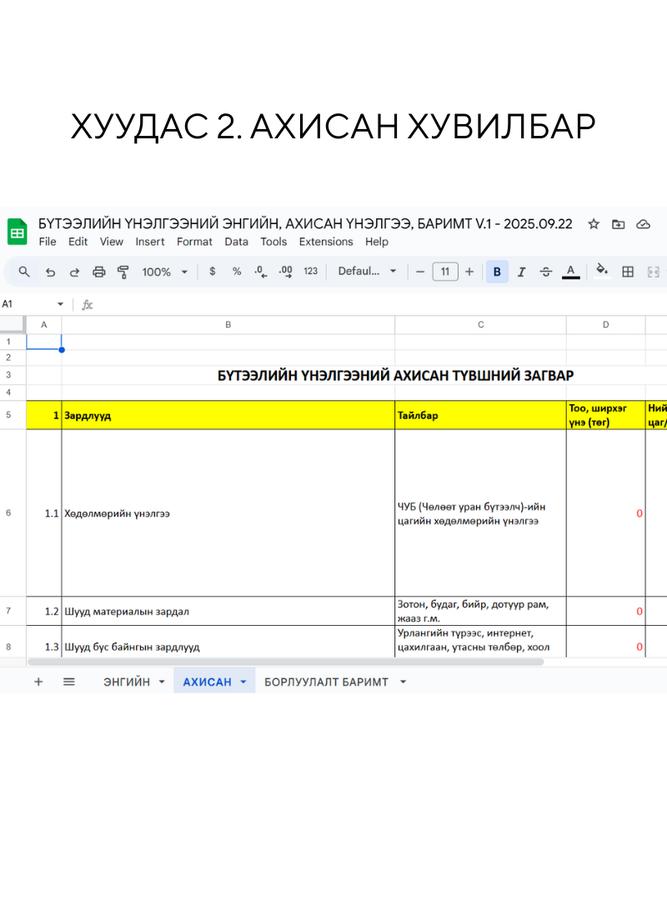Increase decimal places
Image resolution: width=667 pixels, height=900 pixels.
tap(285, 271)
